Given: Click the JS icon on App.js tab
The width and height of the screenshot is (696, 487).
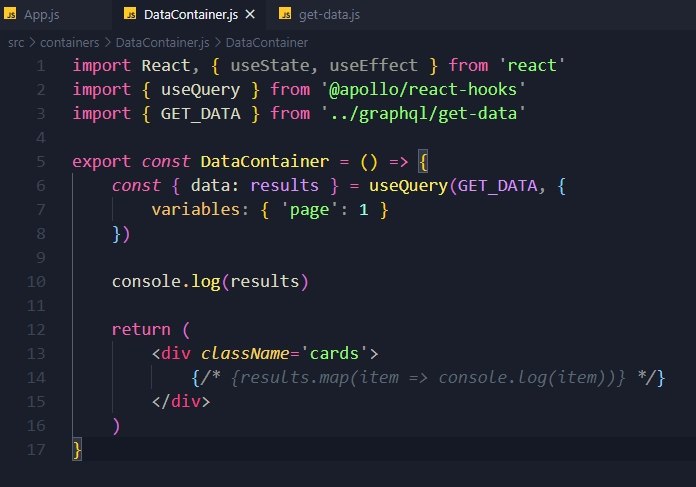Looking at the screenshot, I should tap(10, 14).
